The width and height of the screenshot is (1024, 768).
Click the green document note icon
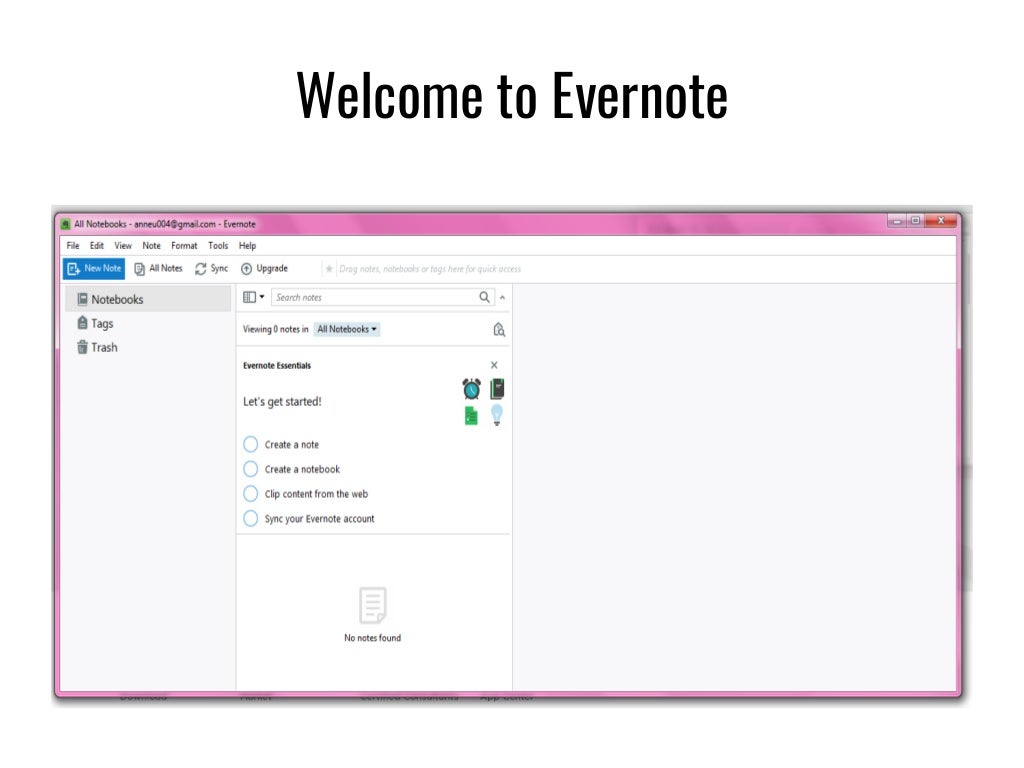pyautogui.click(x=472, y=415)
